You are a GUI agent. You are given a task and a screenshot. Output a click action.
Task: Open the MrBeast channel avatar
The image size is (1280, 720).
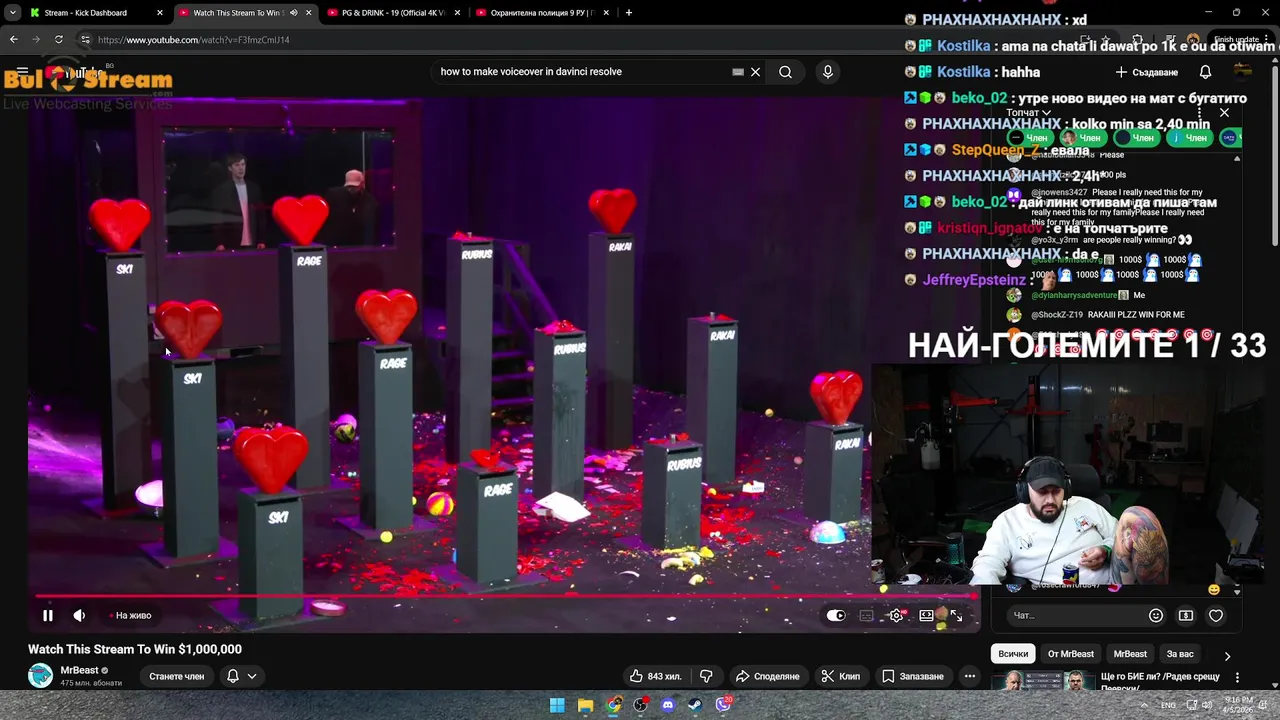tap(40, 676)
